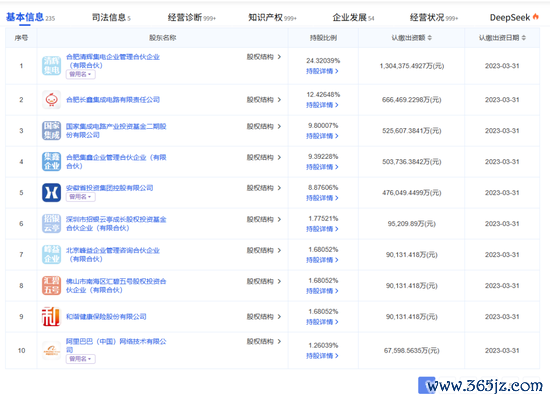Expand 股权结构 for 深圳市招银云享 row
The image size is (550, 401).
(x=264, y=219)
